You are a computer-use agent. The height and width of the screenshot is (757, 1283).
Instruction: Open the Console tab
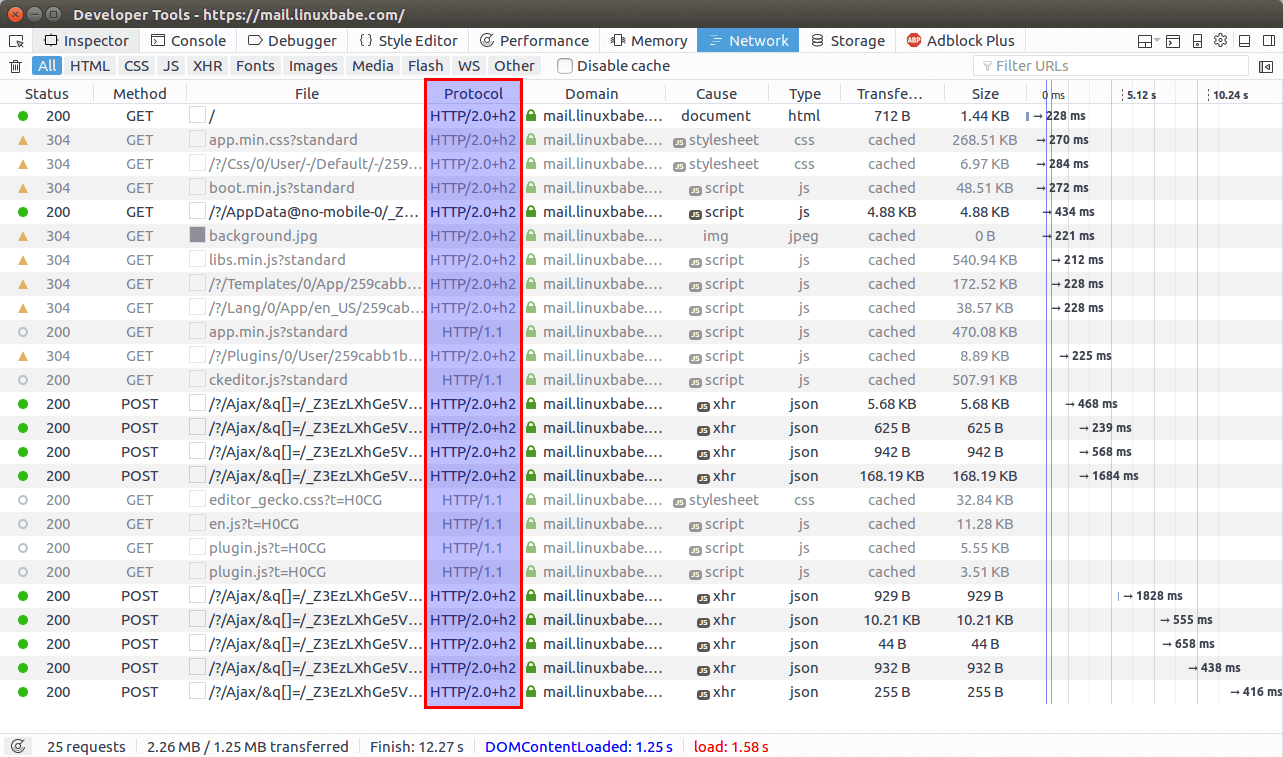point(188,41)
